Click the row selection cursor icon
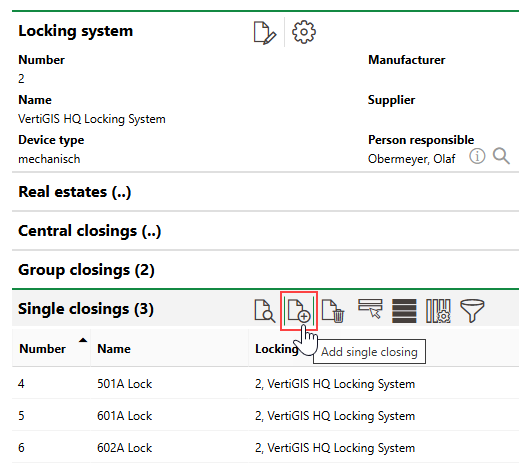This screenshot has height=471, width=519. [370, 309]
